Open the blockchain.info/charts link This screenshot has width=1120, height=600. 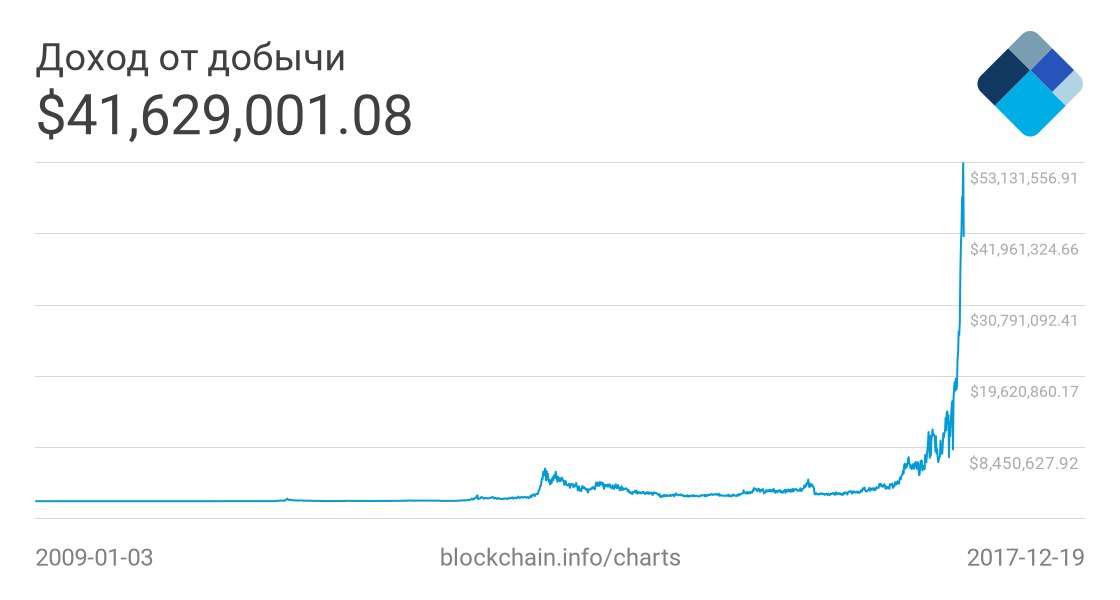560,558
